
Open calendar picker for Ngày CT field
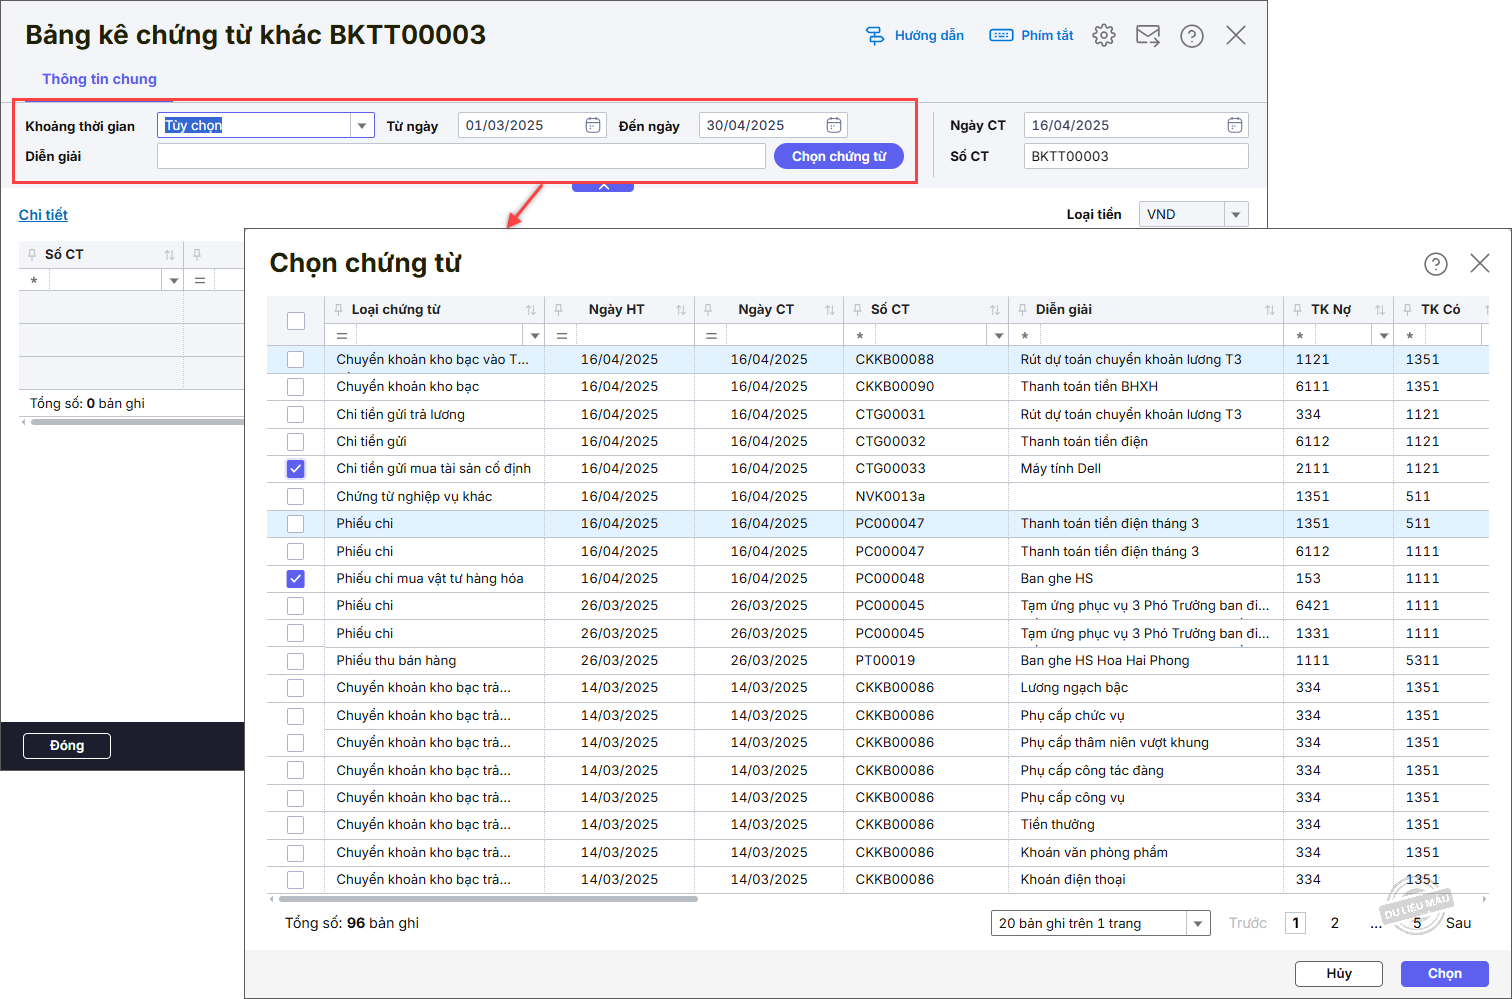(1235, 125)
